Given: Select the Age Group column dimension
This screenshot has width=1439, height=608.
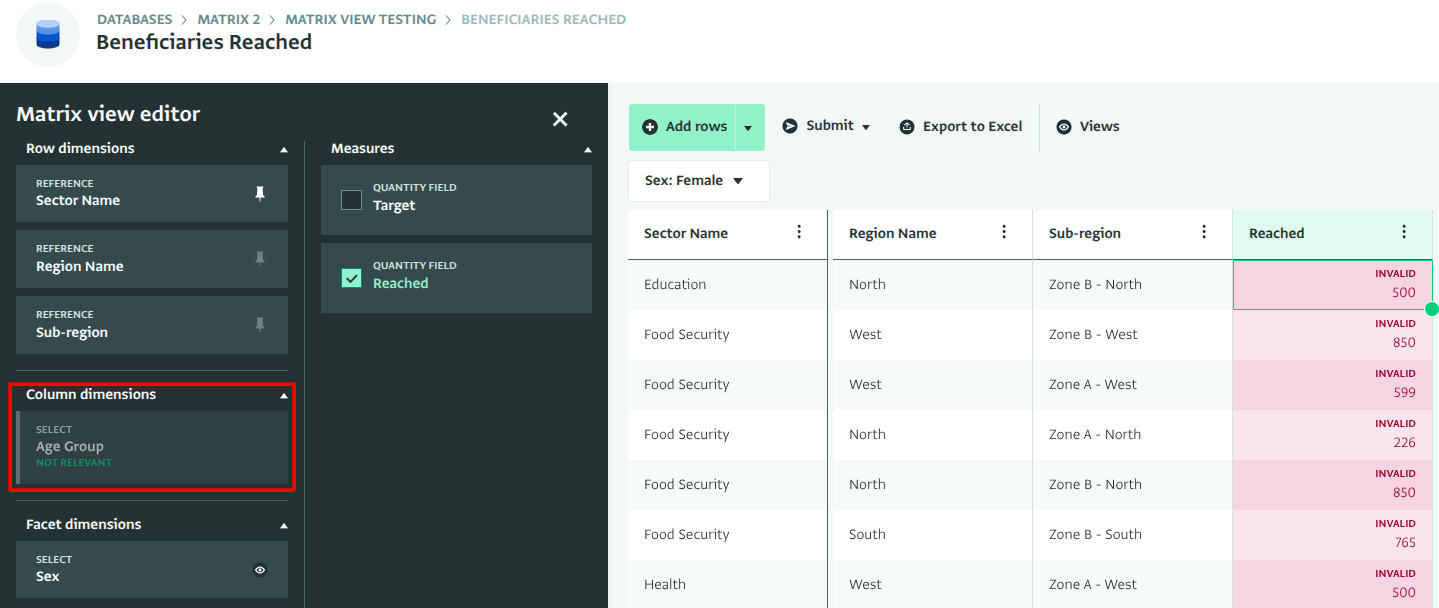Looking at the screenshot, I should (x=152, y=447).
